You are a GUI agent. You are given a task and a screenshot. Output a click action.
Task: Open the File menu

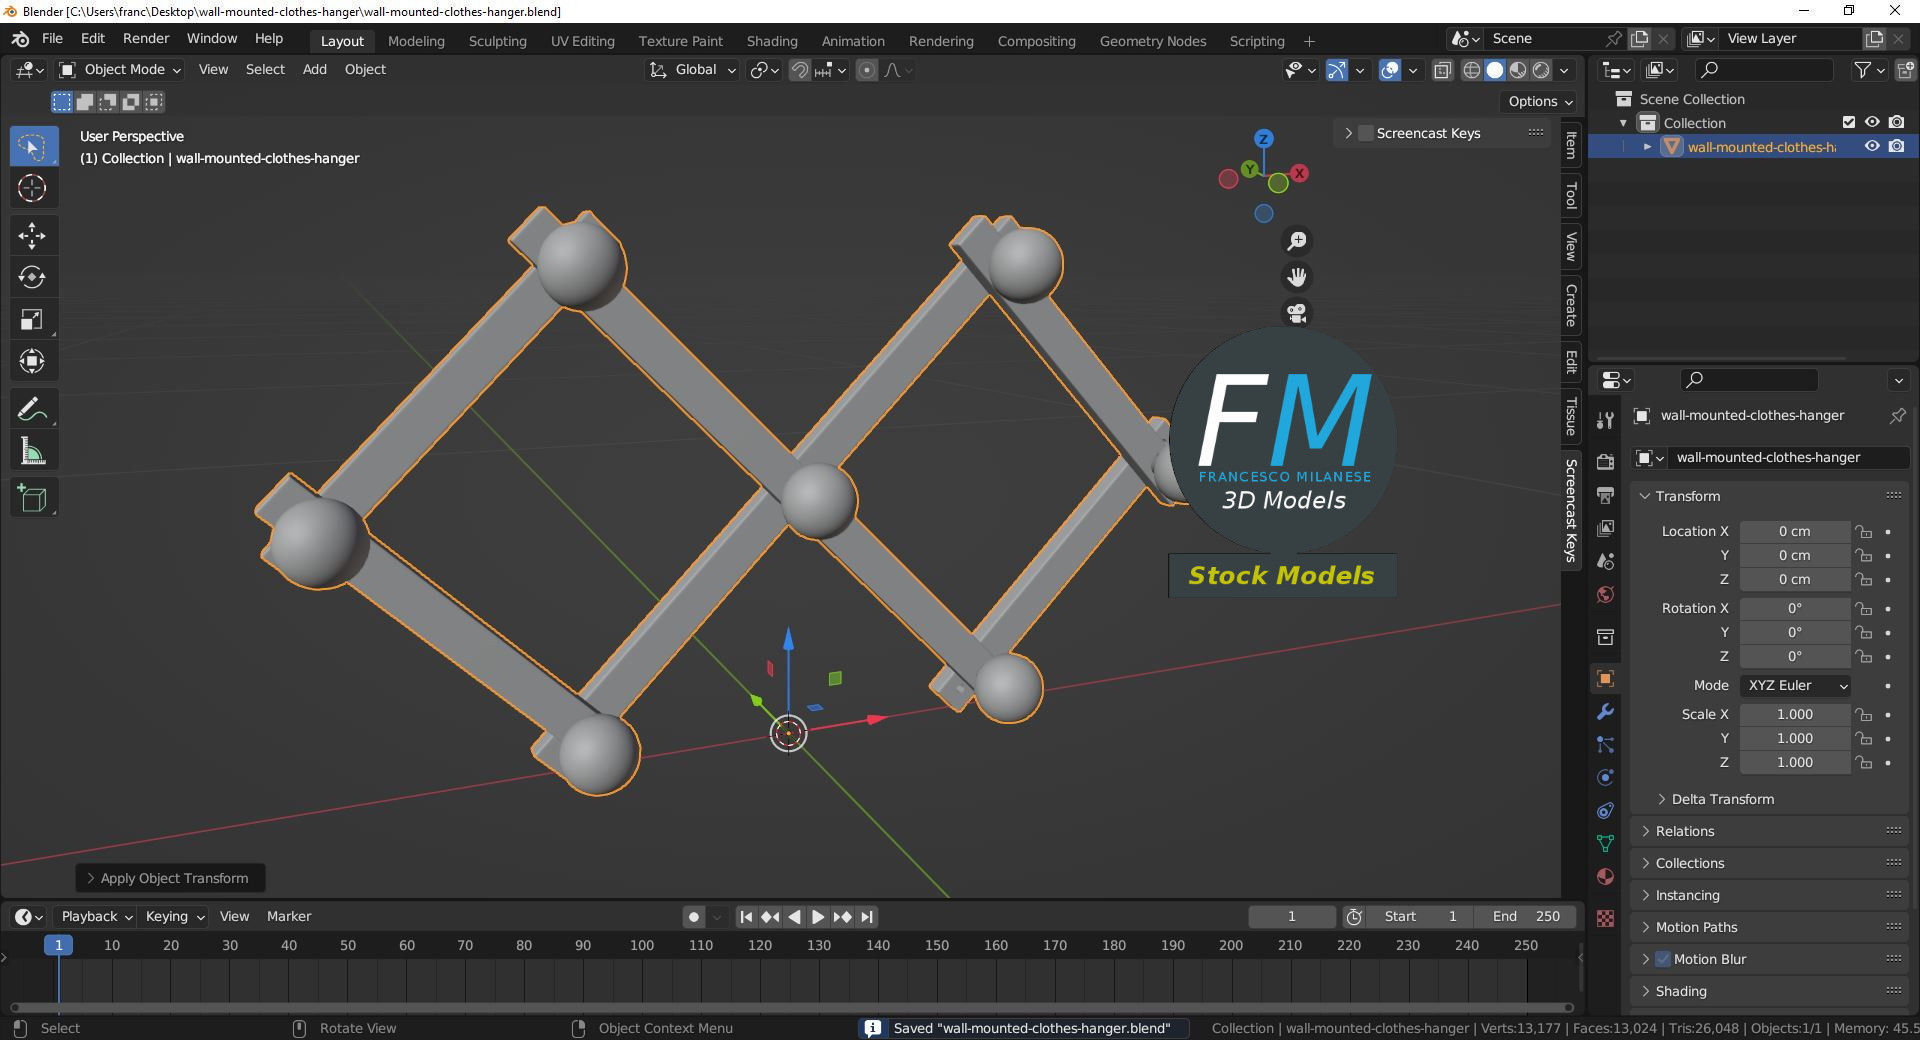[52, 38]
